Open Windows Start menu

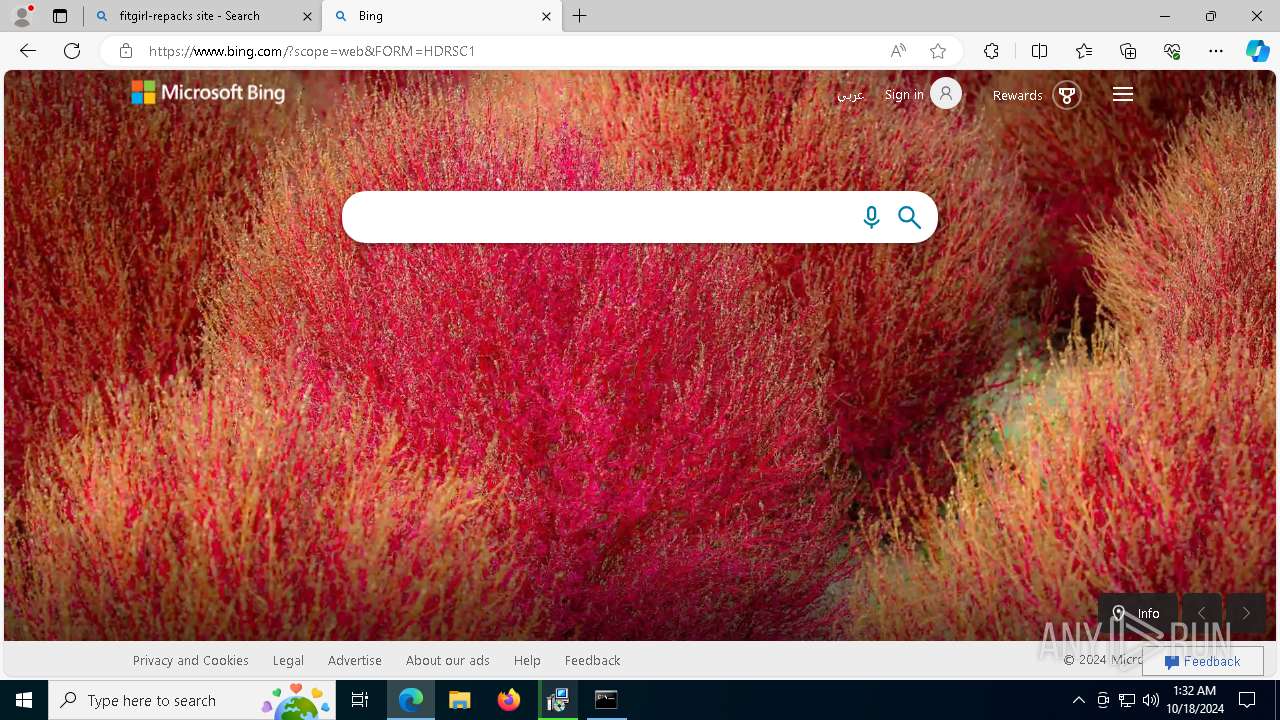24,700
